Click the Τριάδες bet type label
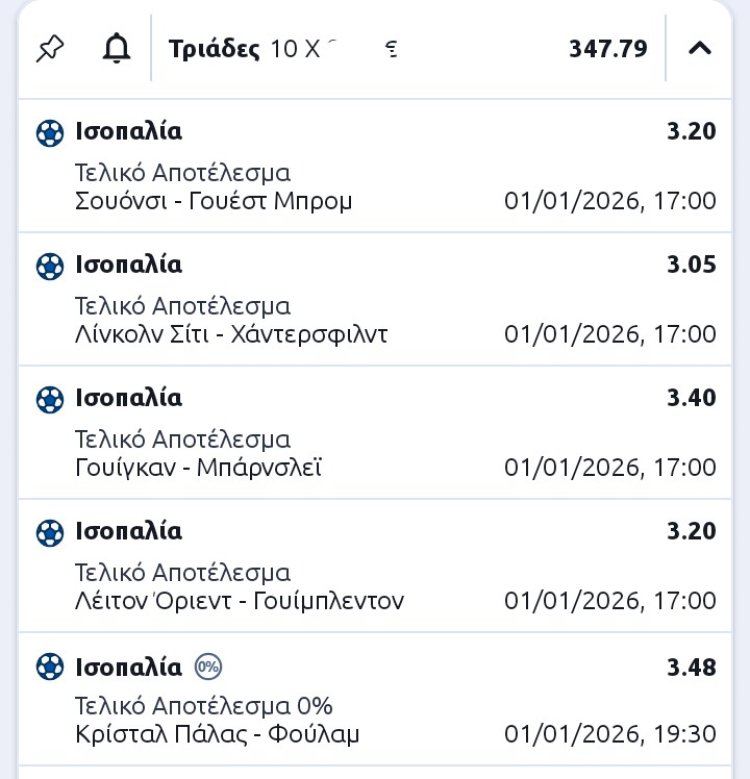Screen dimensions: 750x779 coord(214,48)
